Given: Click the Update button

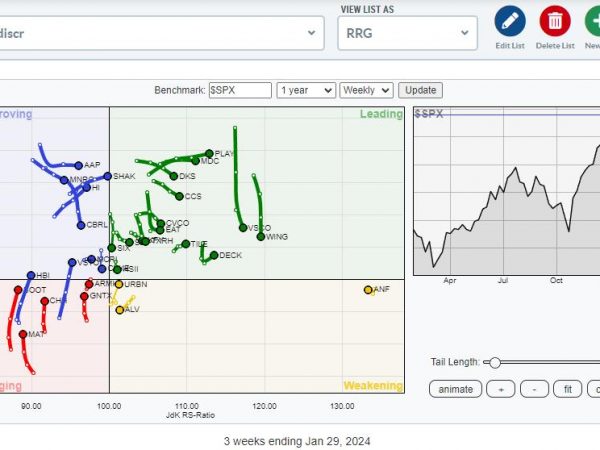Looking at the screenshot, I should pos(421,90).
